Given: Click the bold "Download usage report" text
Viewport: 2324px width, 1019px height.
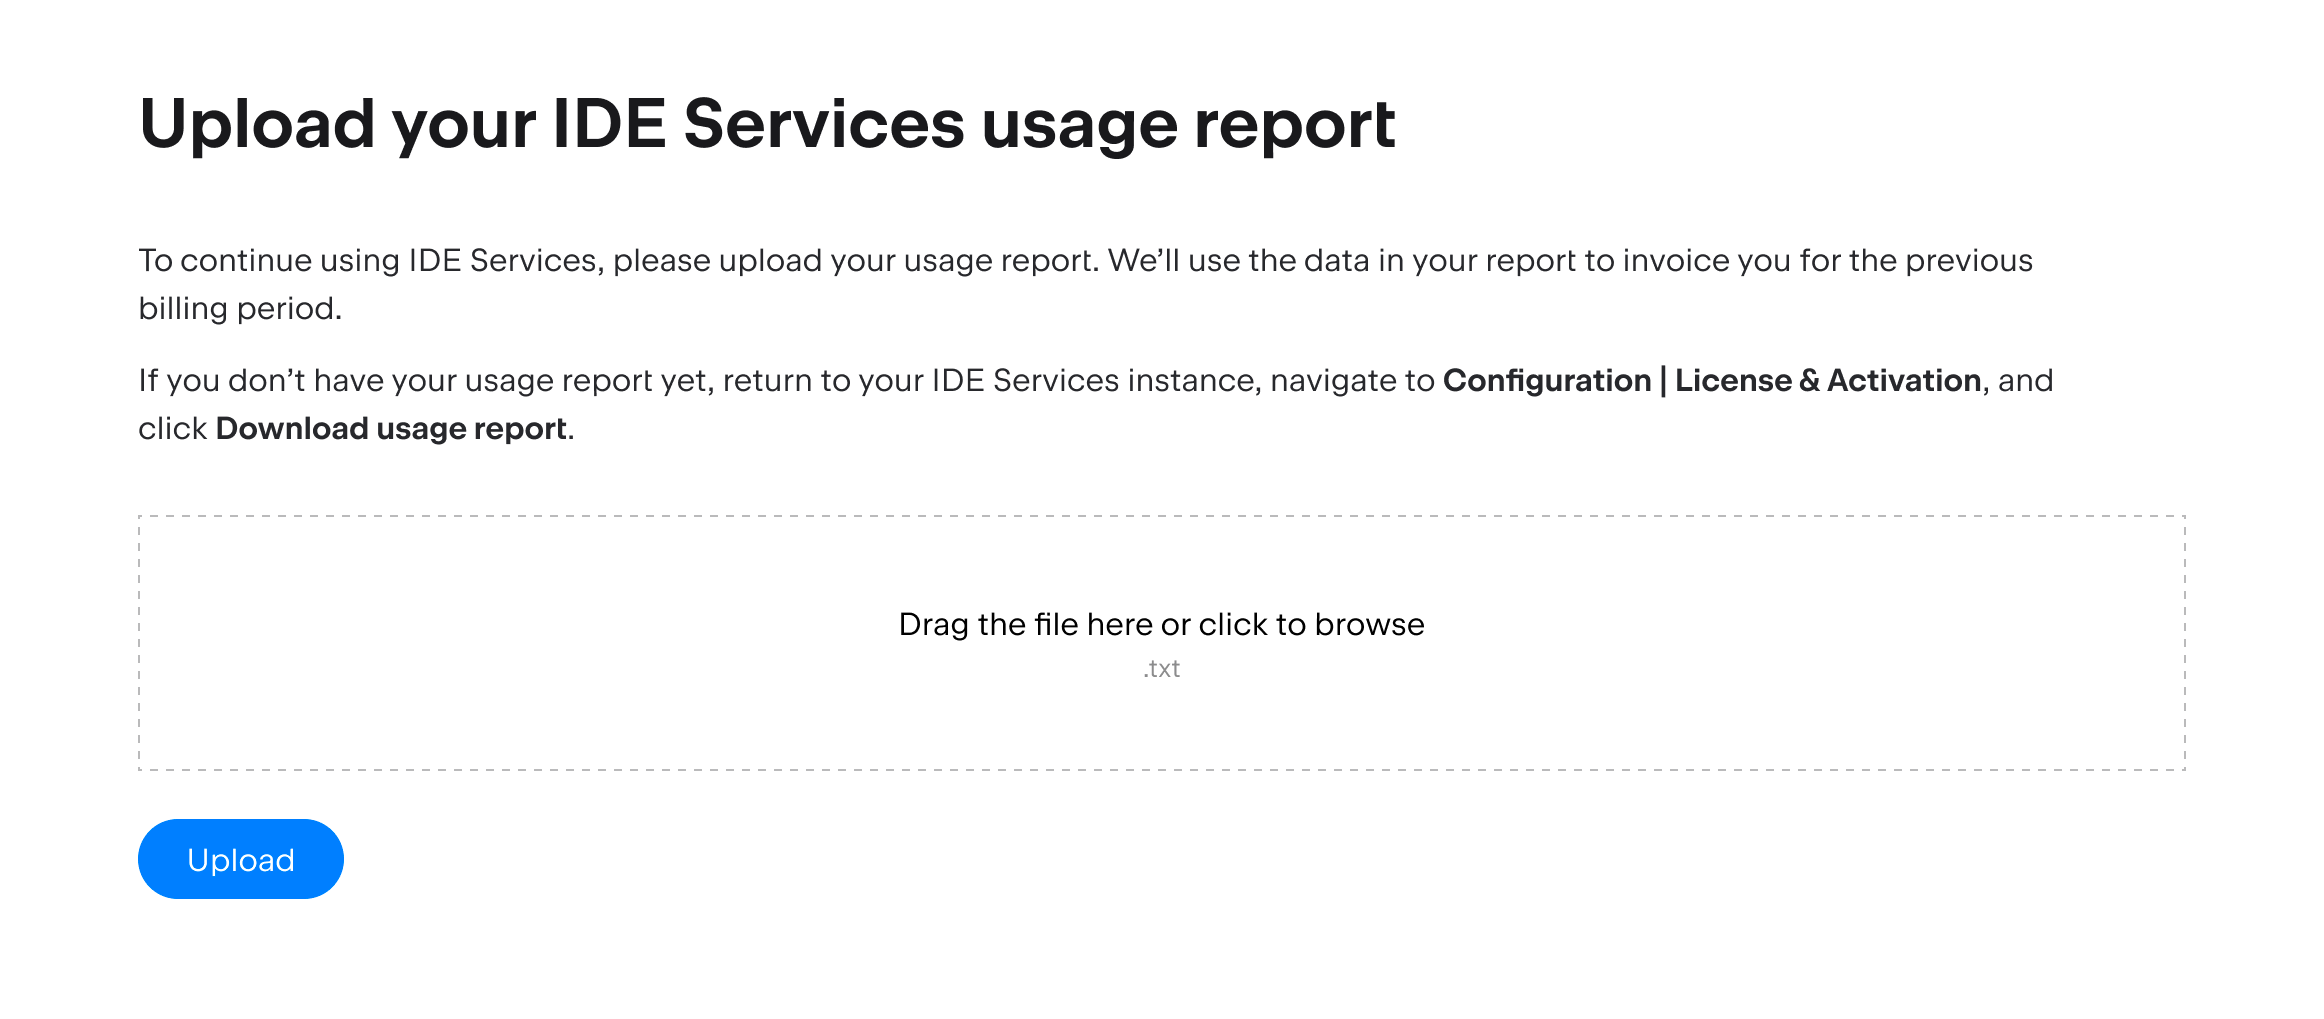Looking at the screenshot, I should click(x=390, y=428).
